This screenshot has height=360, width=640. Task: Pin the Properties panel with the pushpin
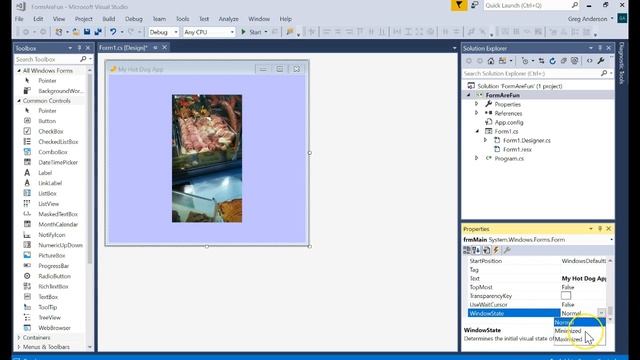point(600,229)
